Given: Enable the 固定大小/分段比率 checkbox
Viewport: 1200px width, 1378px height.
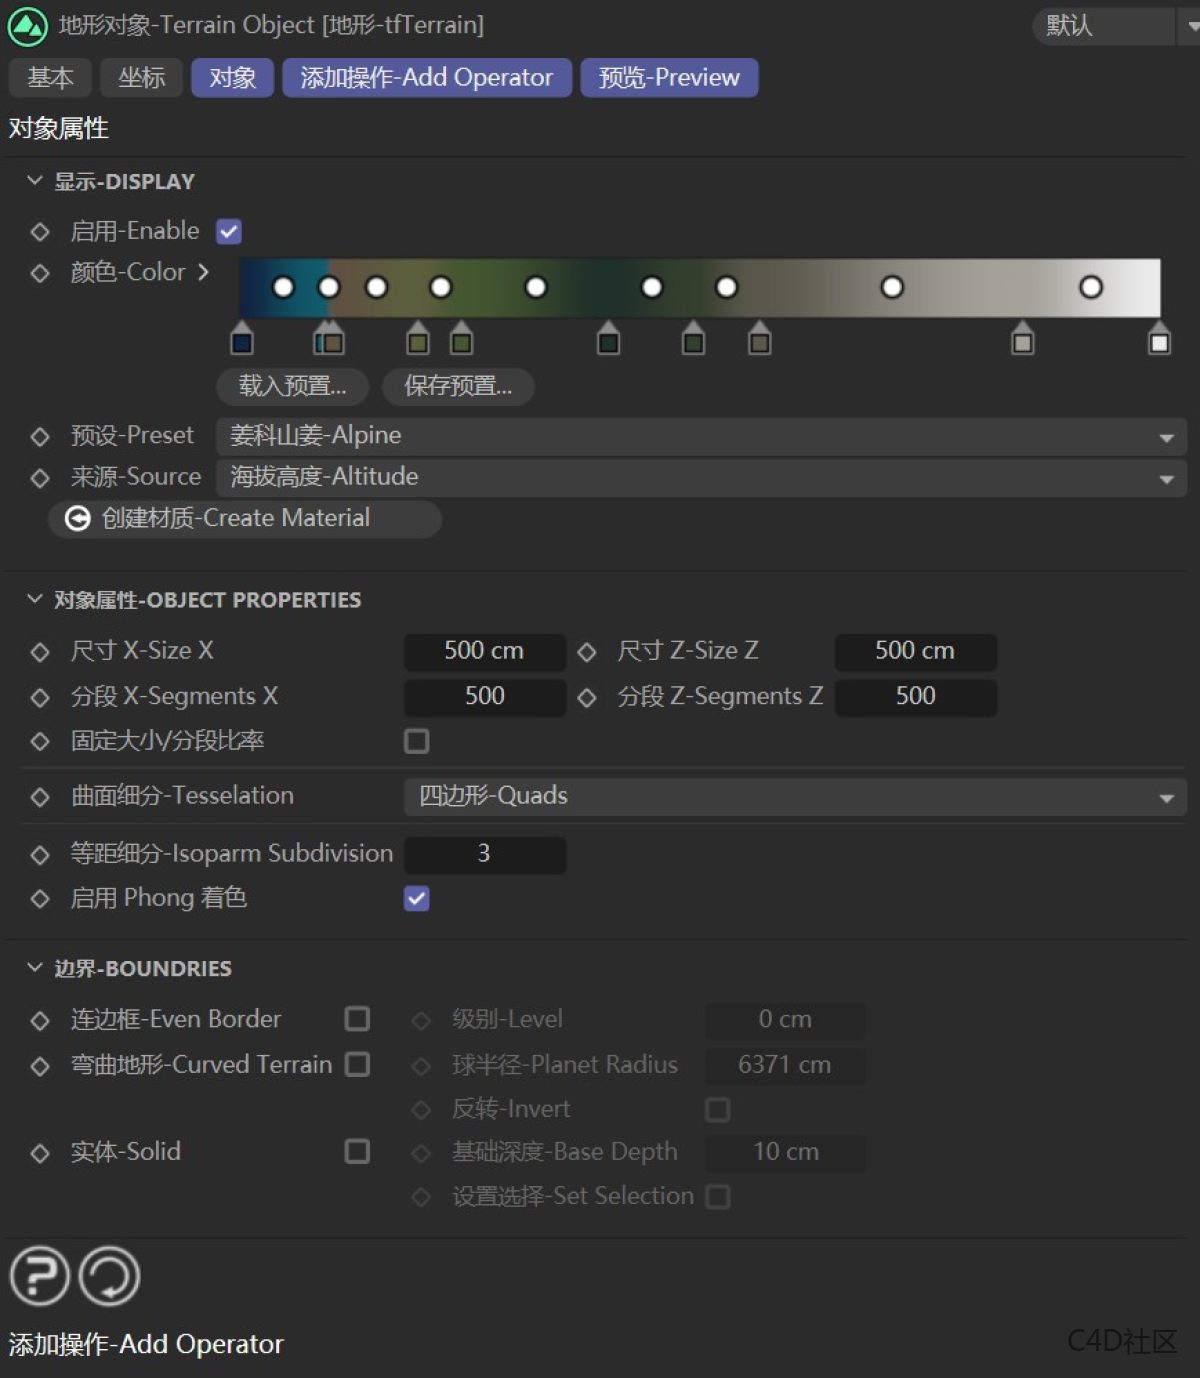Looking at the screenshot, I should click(417, 741).
